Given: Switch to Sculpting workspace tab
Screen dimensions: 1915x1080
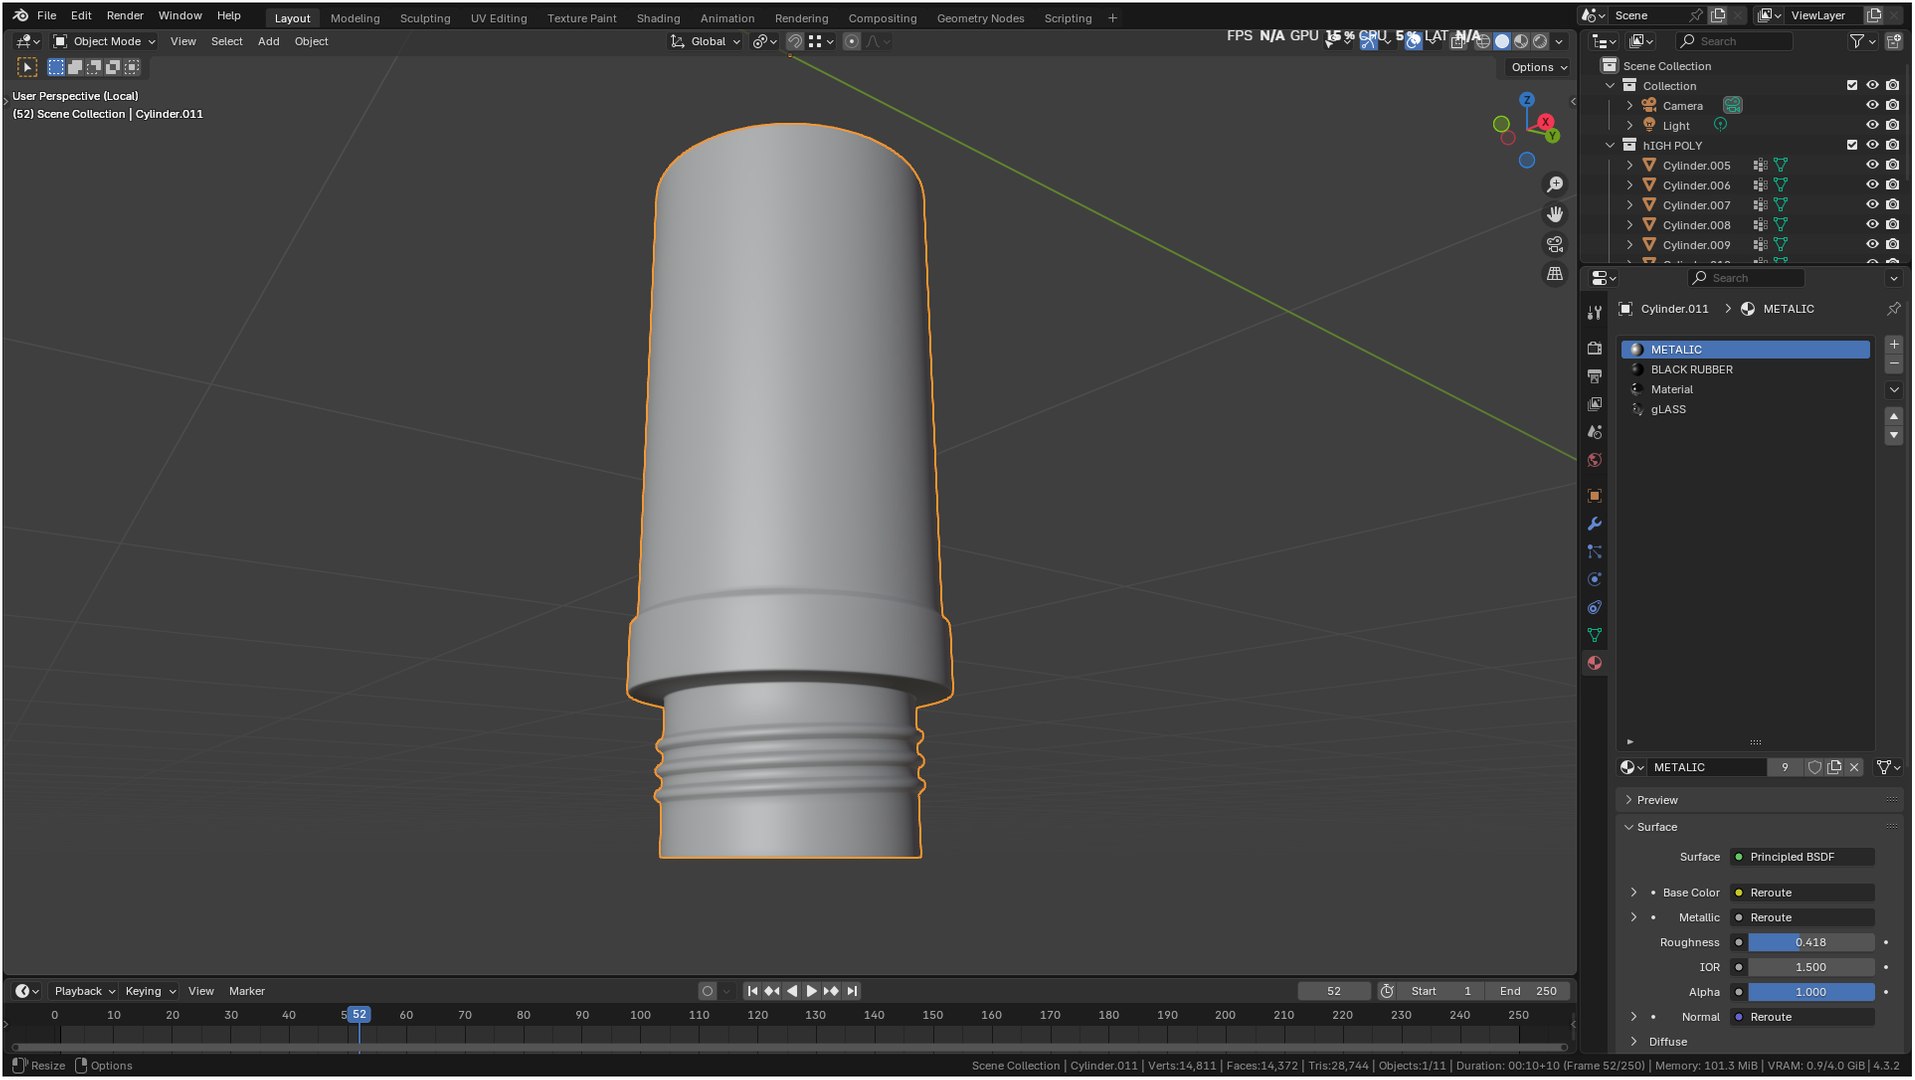Looking at the screenshot, I should point(425,18).
